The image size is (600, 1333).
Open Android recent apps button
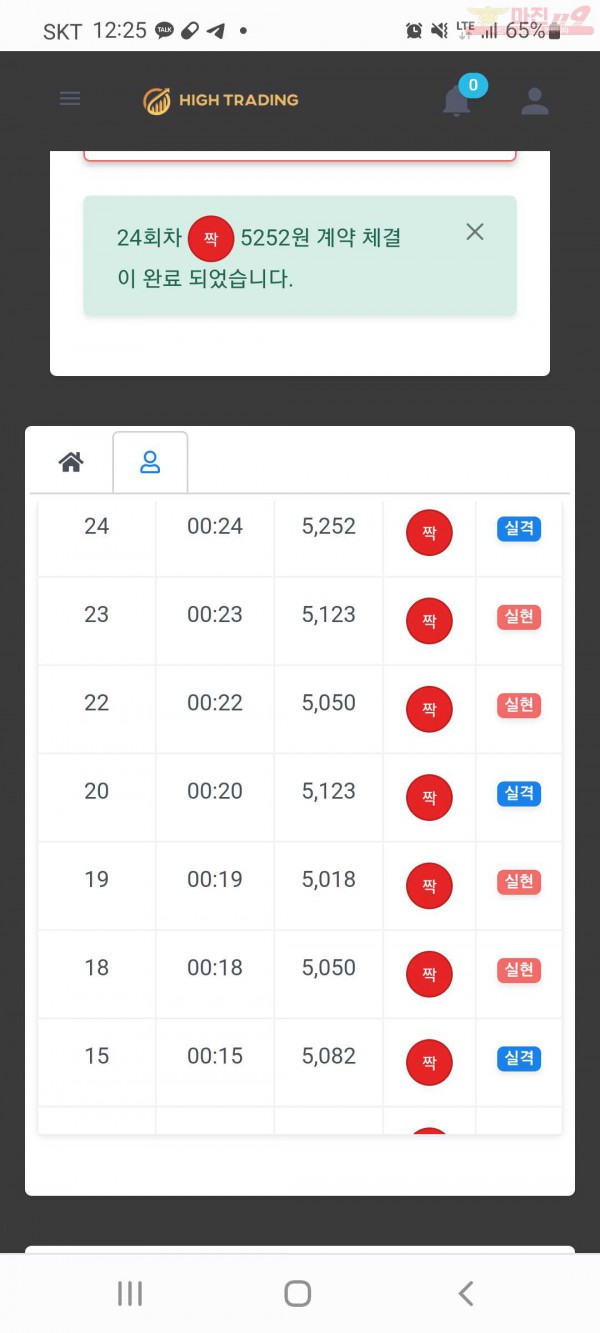point(130,1293)
